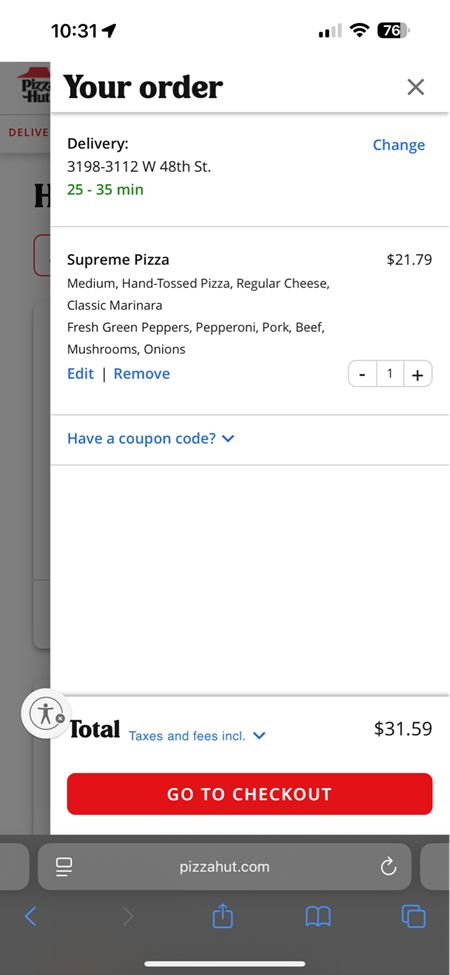Open the Safari share icon
The image size is (450, 975).
[223, 915]
